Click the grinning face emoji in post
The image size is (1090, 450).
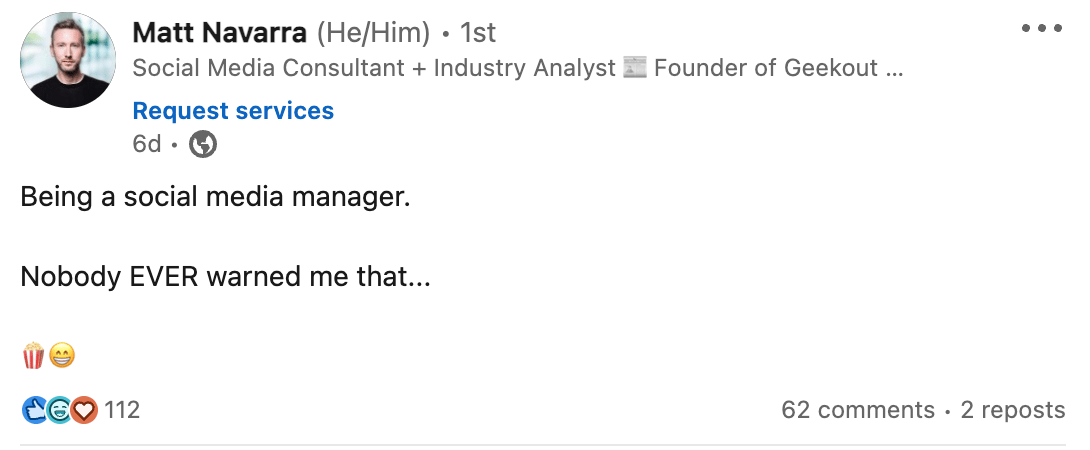click(x=62, y=355)
